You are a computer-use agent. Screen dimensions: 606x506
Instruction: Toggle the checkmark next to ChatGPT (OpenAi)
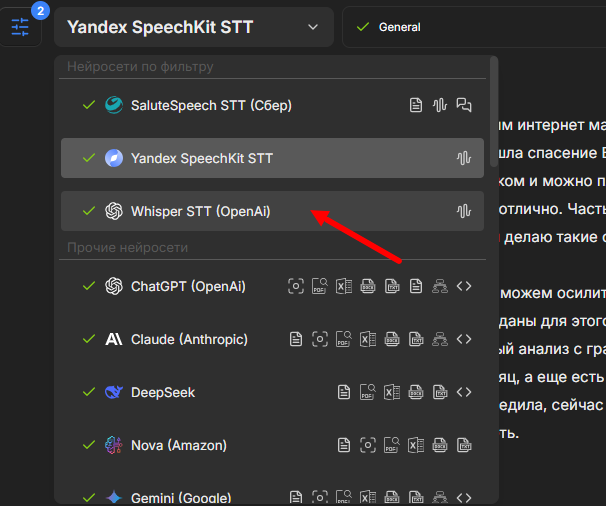click(x=89, y=286)
